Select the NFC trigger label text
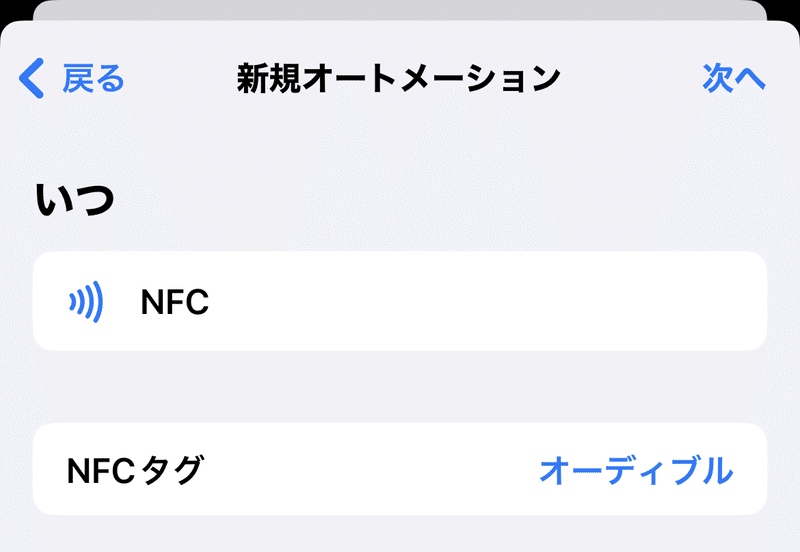The width and height of the screenshot is (800, 552). click(174, 302)
